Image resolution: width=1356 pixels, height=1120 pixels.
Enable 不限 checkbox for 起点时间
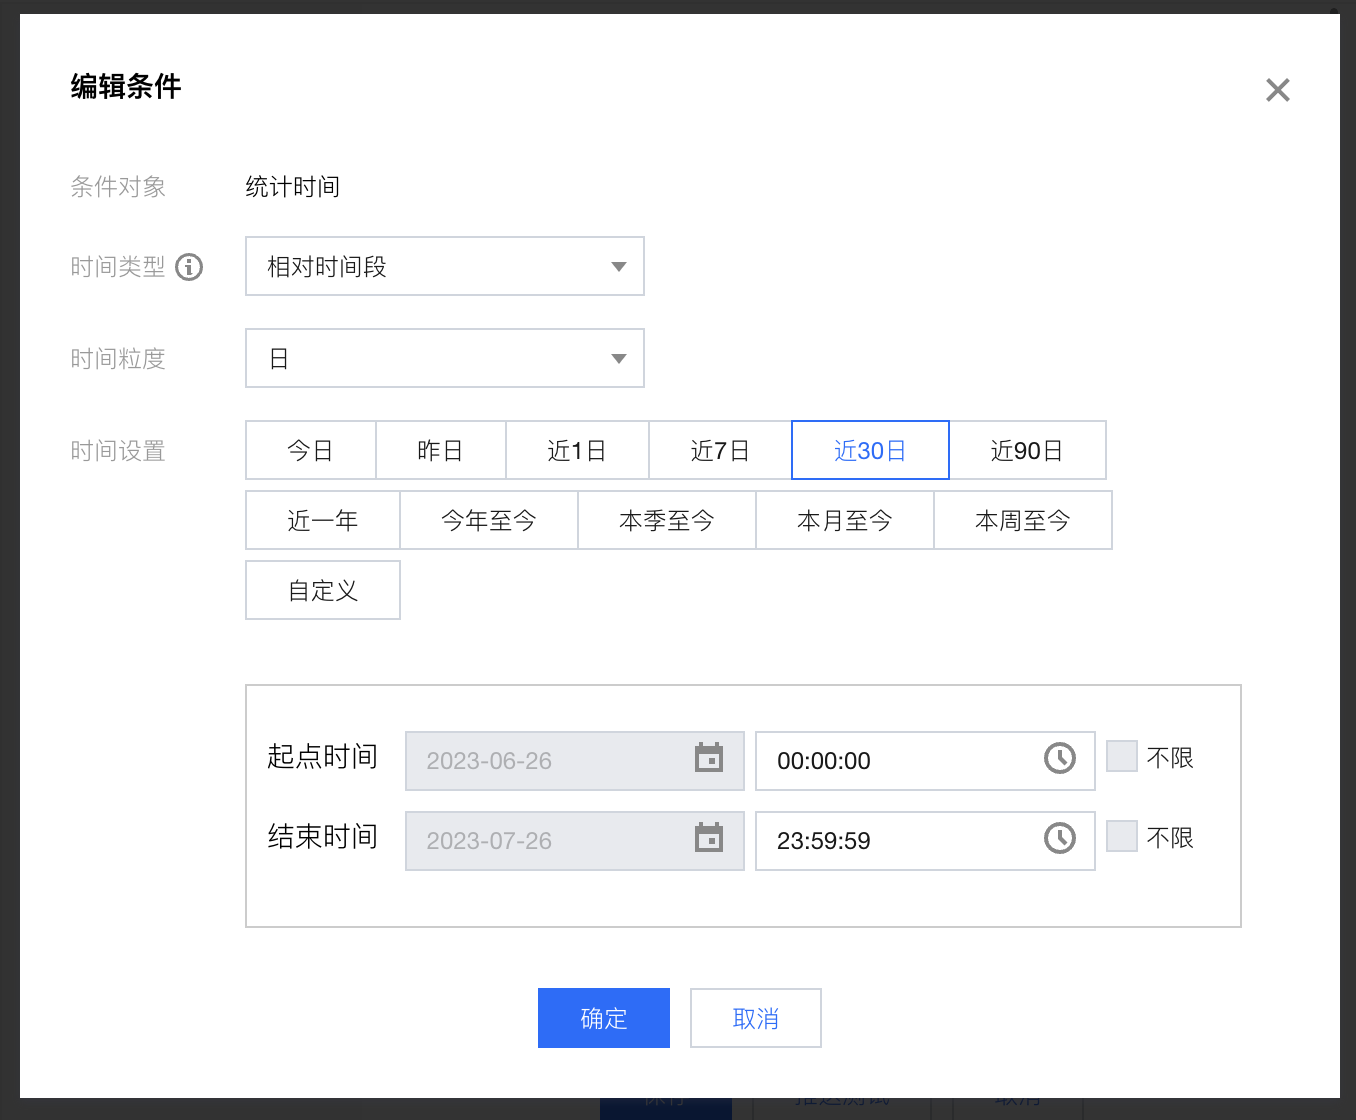[1122, 757]
